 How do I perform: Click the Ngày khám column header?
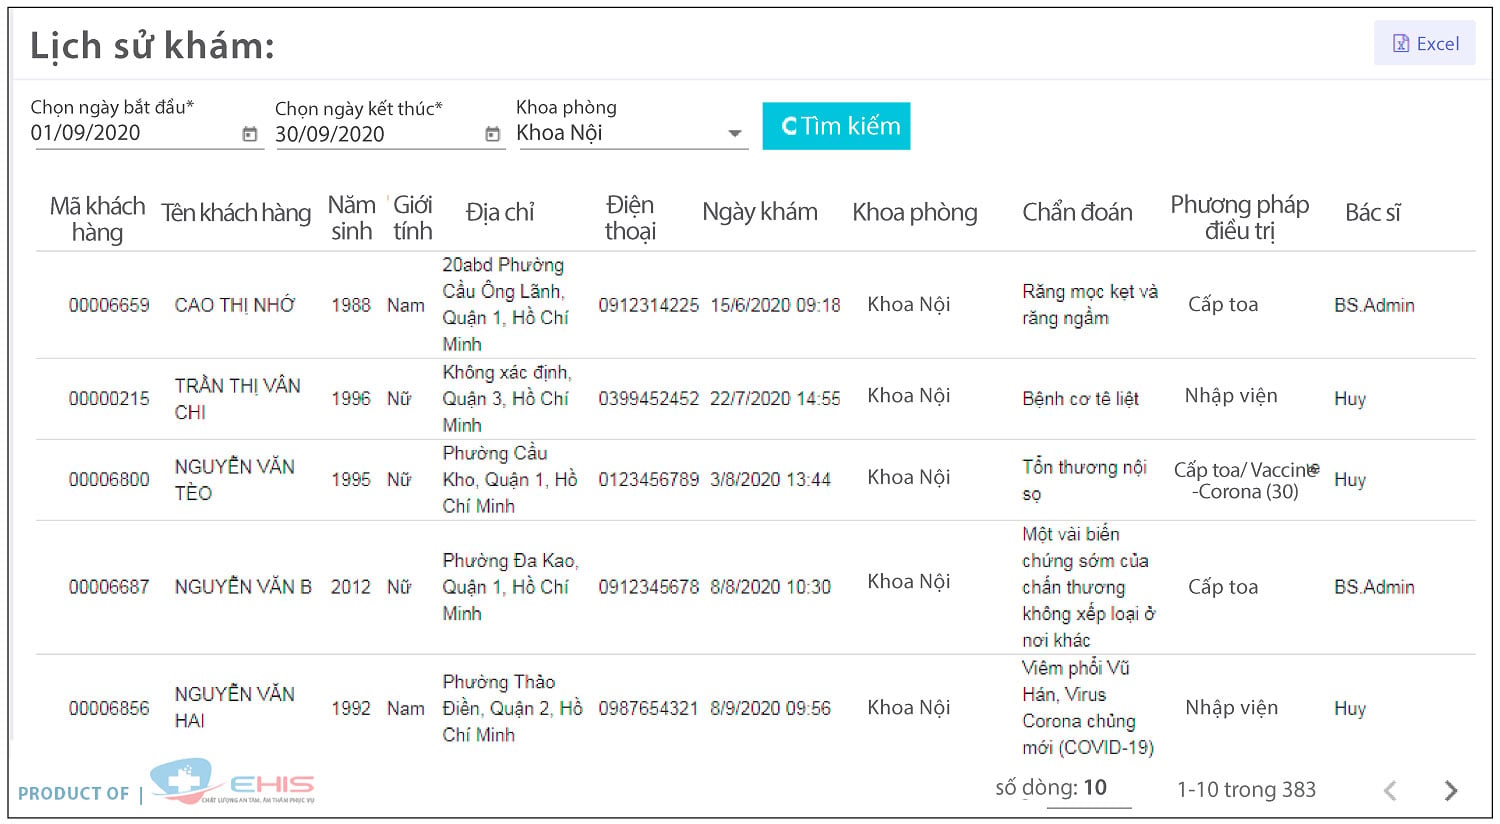760,212
